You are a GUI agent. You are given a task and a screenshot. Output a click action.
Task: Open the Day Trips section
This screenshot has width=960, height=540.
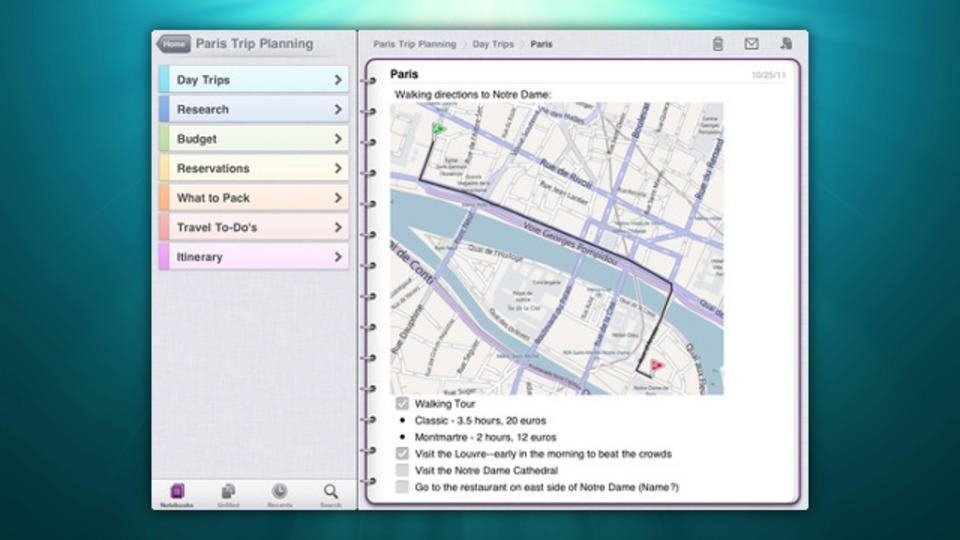254,80
